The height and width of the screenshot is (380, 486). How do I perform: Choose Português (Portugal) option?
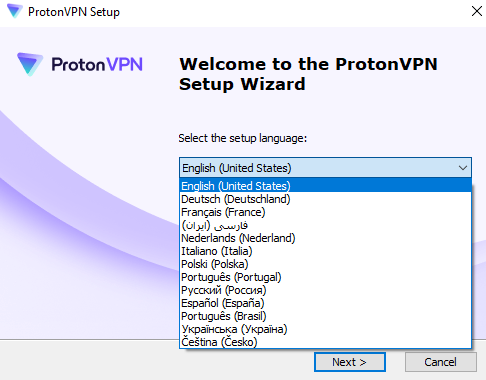point(325,277)
